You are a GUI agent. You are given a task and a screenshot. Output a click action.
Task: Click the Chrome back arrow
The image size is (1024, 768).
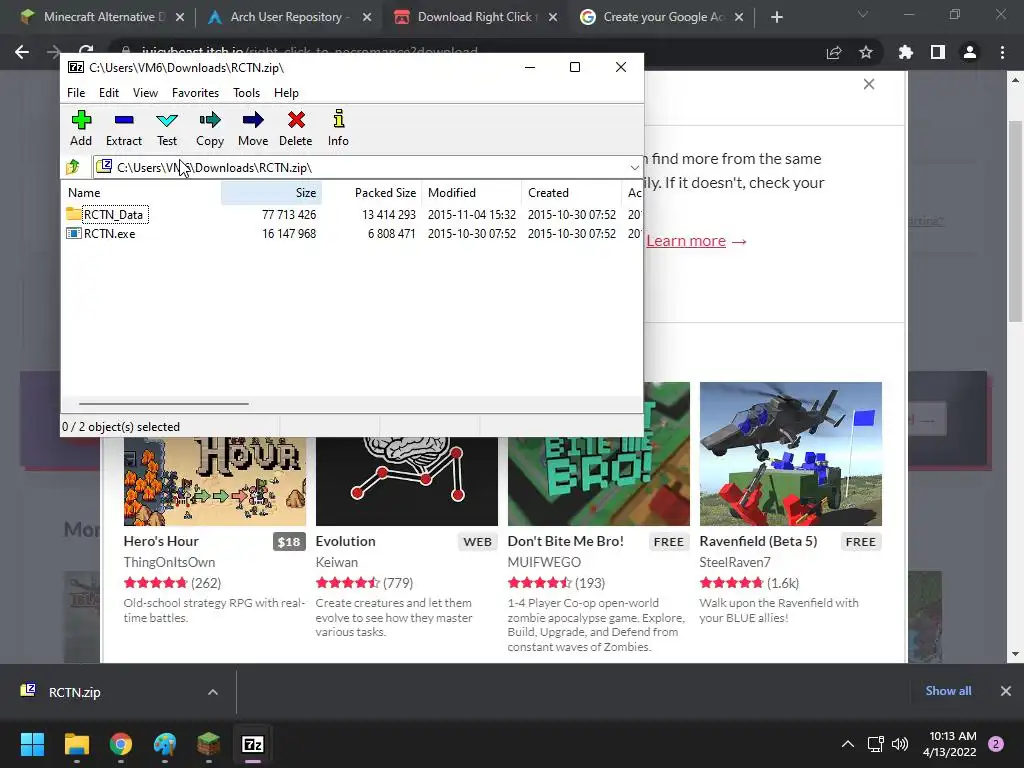click(22, 52)
